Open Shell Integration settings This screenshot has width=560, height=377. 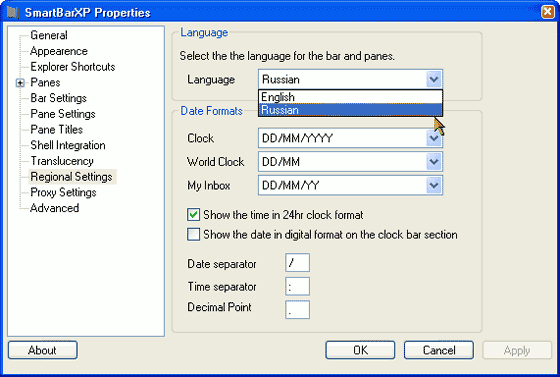pyautogui.click(x=68, y=145)
